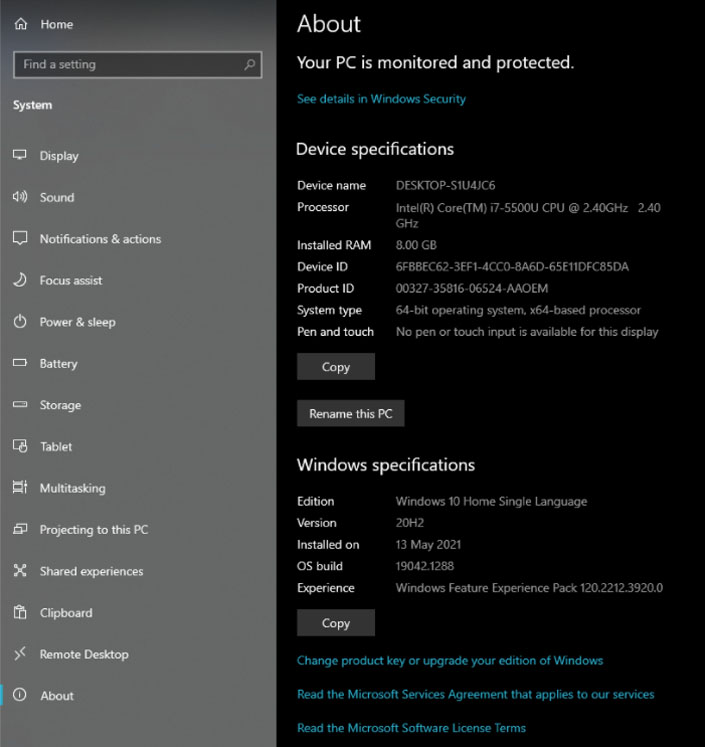The width and height of the screenshot is (705, 747).
Task: Open Remote Desktop label
Action: (84, 654)
